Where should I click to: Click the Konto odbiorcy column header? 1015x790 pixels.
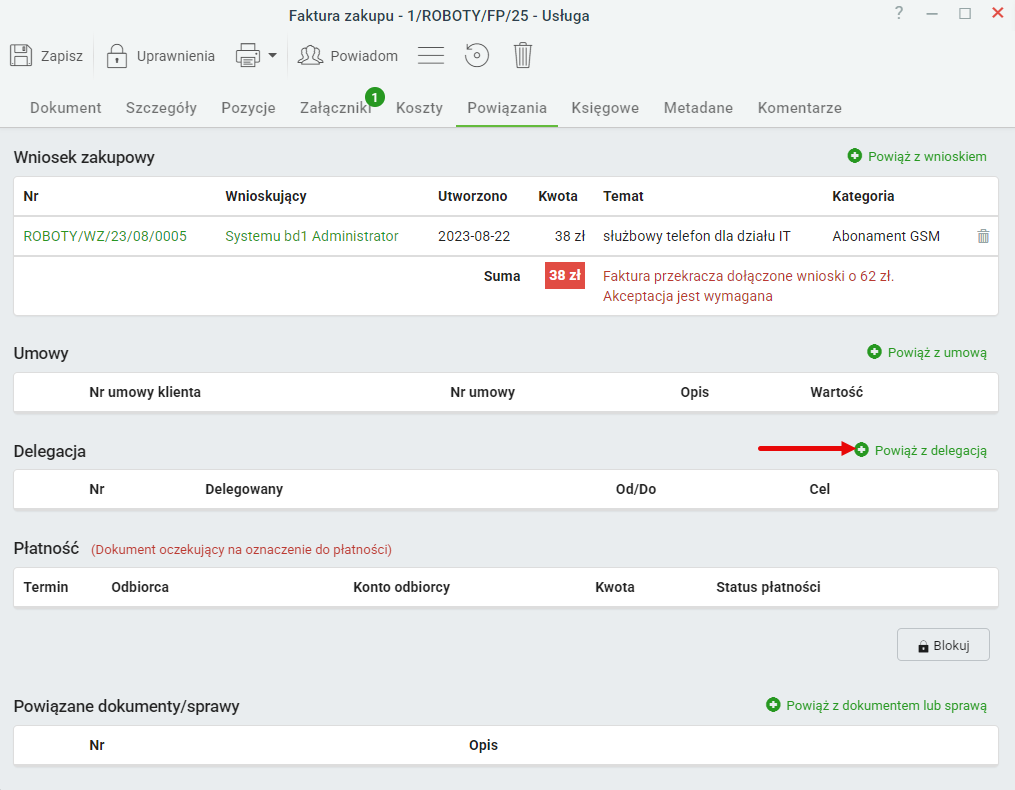pyautogui.click(x=401, y=587)
